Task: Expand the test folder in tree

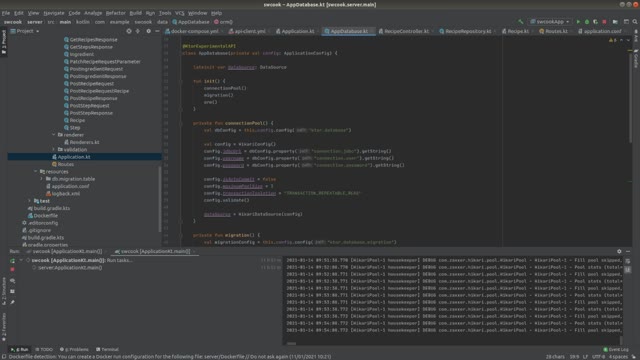Action: click(x=30, y=201)
